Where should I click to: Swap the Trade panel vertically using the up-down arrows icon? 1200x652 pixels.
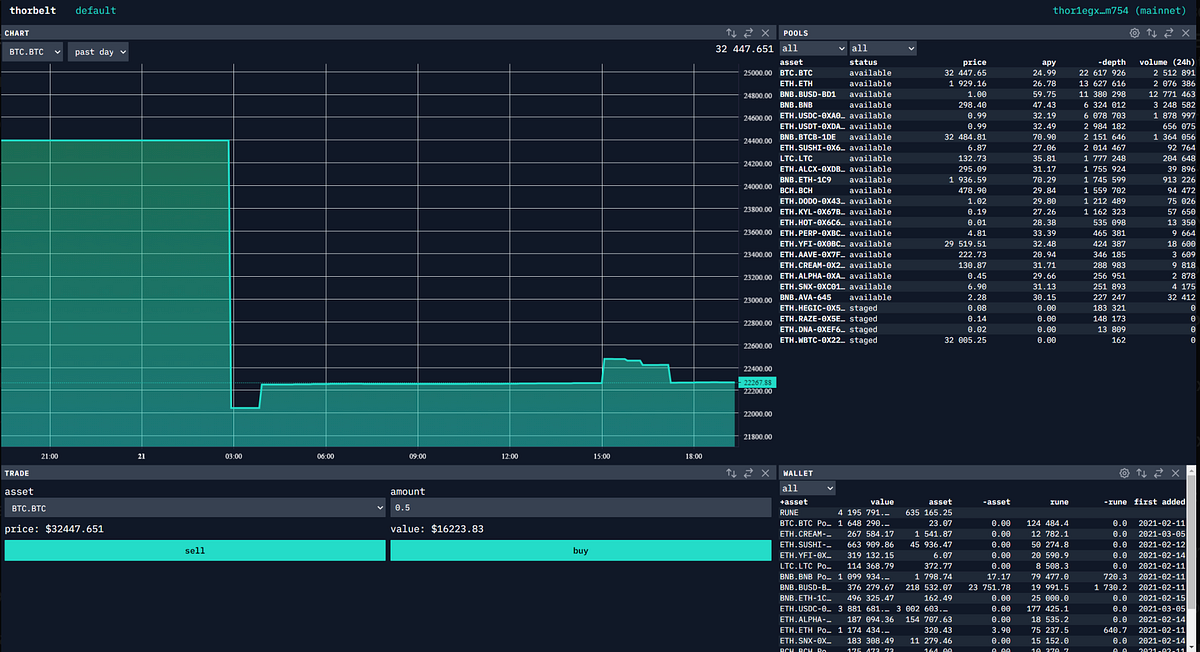[x=731, y=472]
